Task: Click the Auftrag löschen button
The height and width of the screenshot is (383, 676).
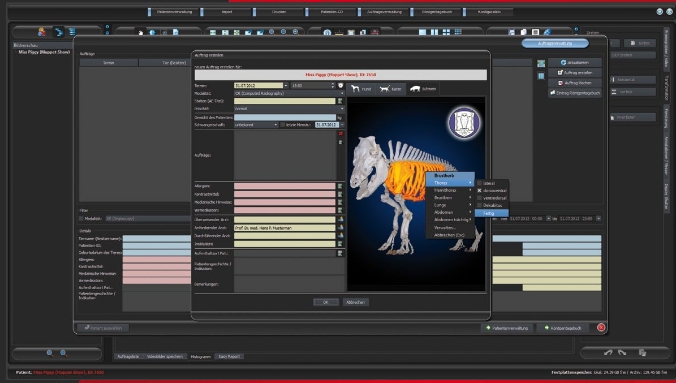Action: pyautogui.click(x=575, y=82)
